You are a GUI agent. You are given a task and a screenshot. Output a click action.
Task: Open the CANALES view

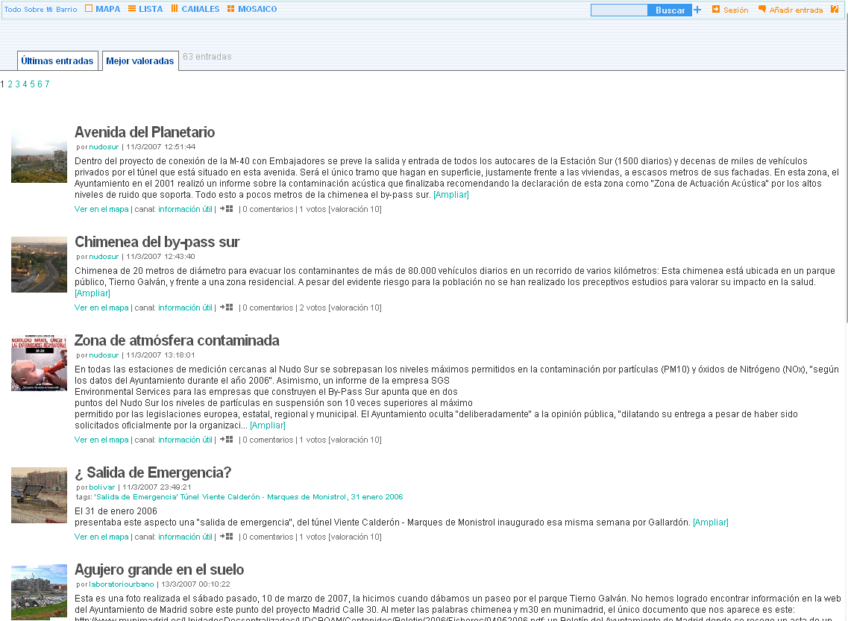(x=195, y=9)
